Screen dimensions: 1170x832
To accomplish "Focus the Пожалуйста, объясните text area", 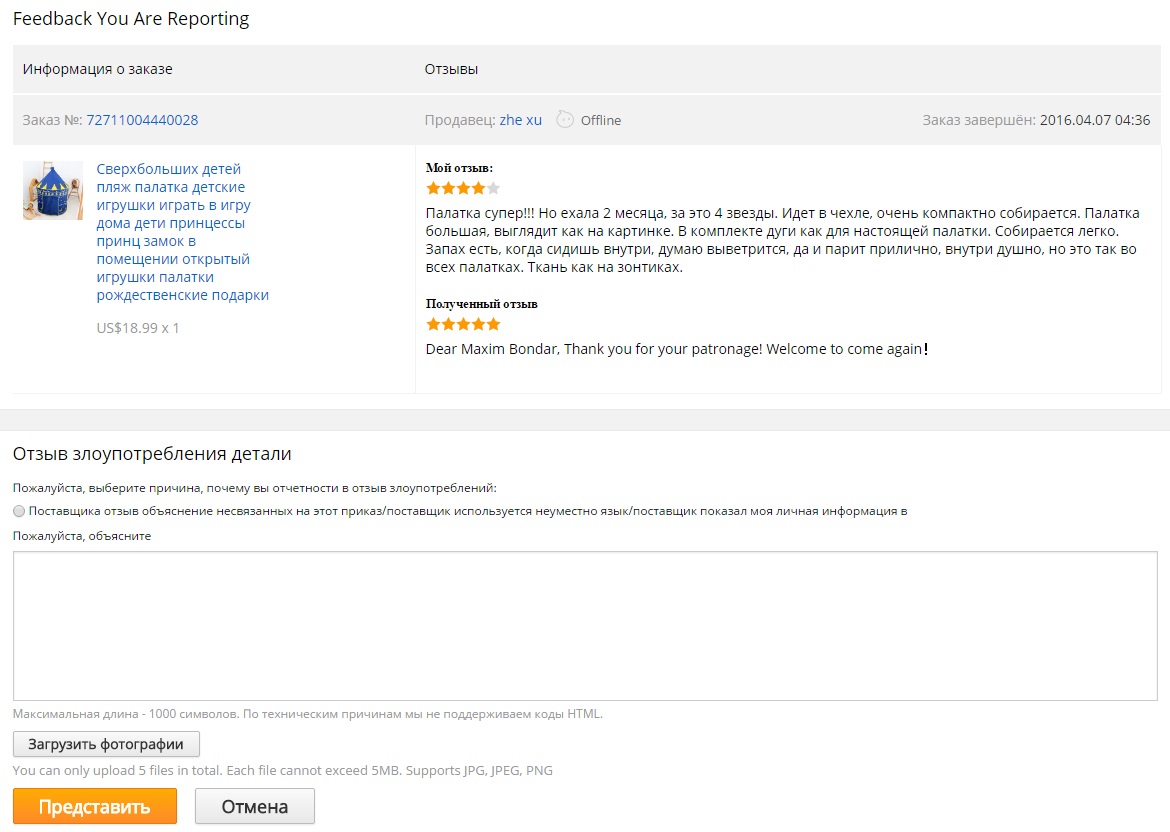I will tap(585, 625).
